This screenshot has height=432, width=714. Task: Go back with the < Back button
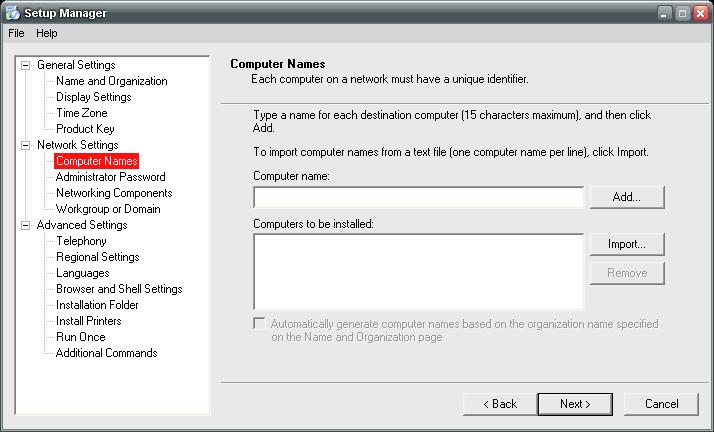(x=500, y=404)
